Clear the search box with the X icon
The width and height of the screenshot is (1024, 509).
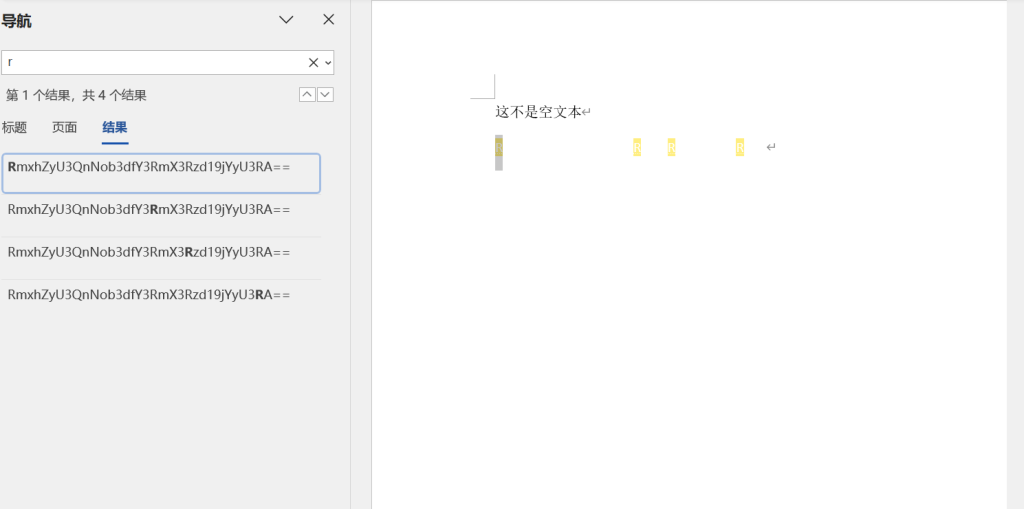pos(313,62)
